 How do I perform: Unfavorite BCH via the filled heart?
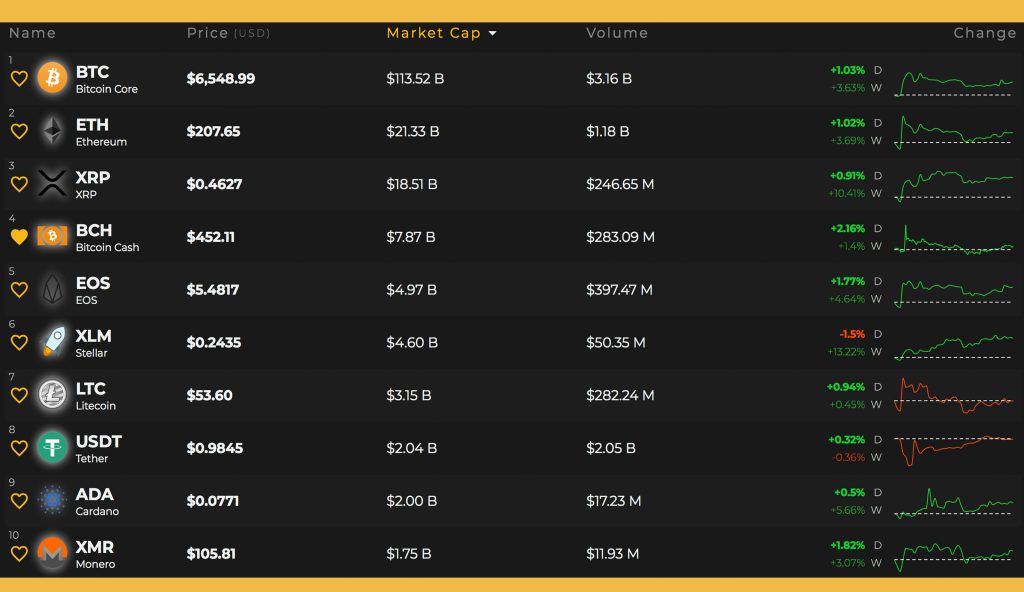pyautogui.click(x=19, y=237)
